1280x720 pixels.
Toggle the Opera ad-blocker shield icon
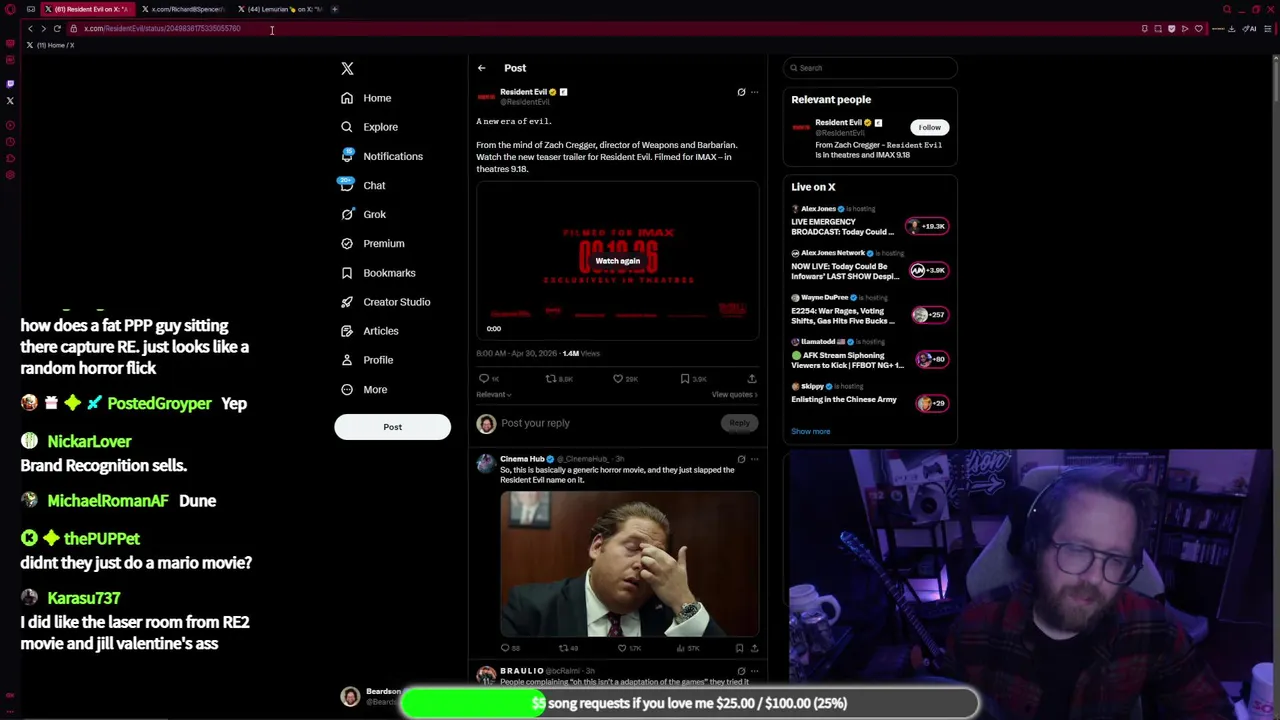[1171, 29]
